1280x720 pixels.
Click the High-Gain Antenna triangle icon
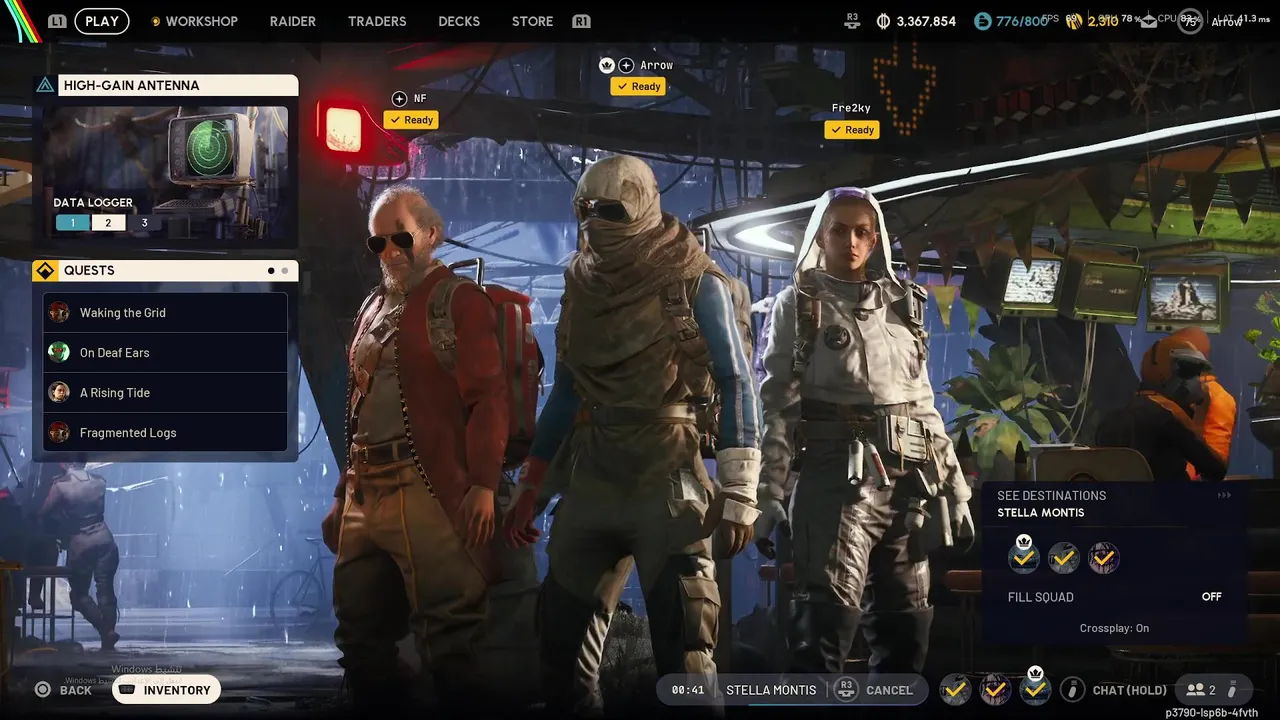(x=45, y=85)
